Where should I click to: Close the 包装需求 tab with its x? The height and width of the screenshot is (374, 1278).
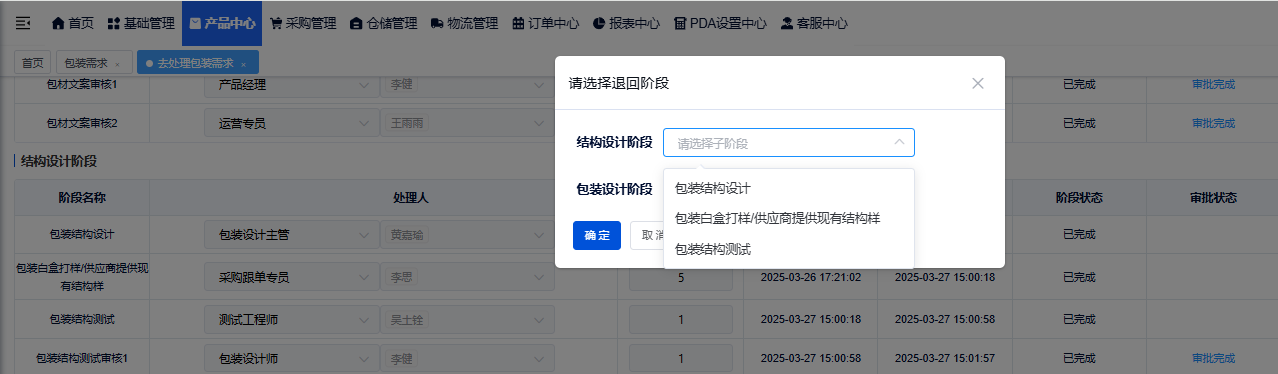117,64
